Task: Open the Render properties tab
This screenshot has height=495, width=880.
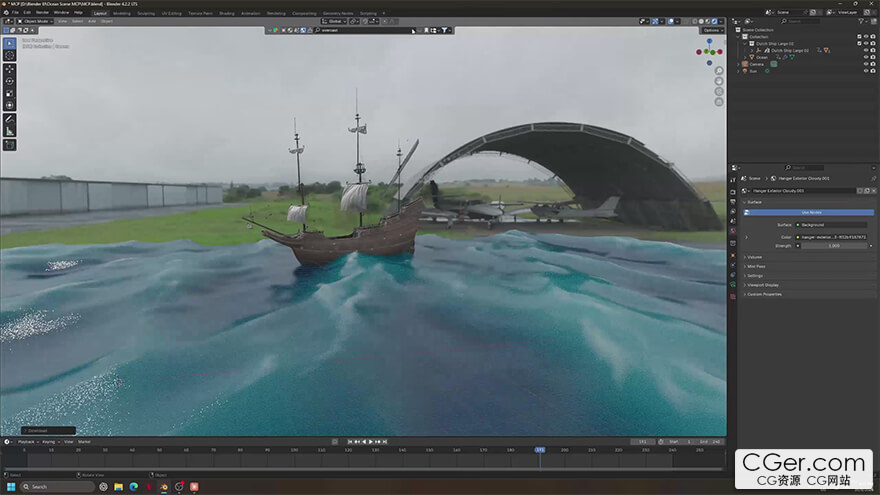Action: (x=733, y=192)
